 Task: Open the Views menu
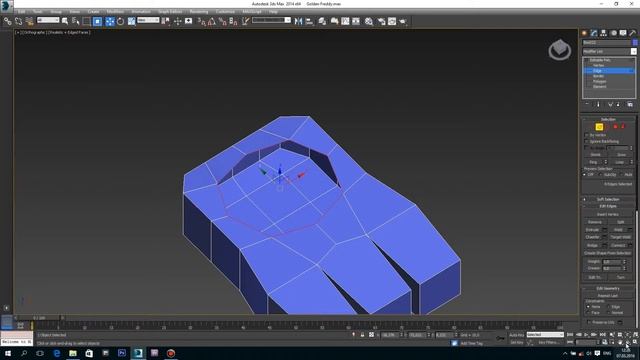coord(75,12)
